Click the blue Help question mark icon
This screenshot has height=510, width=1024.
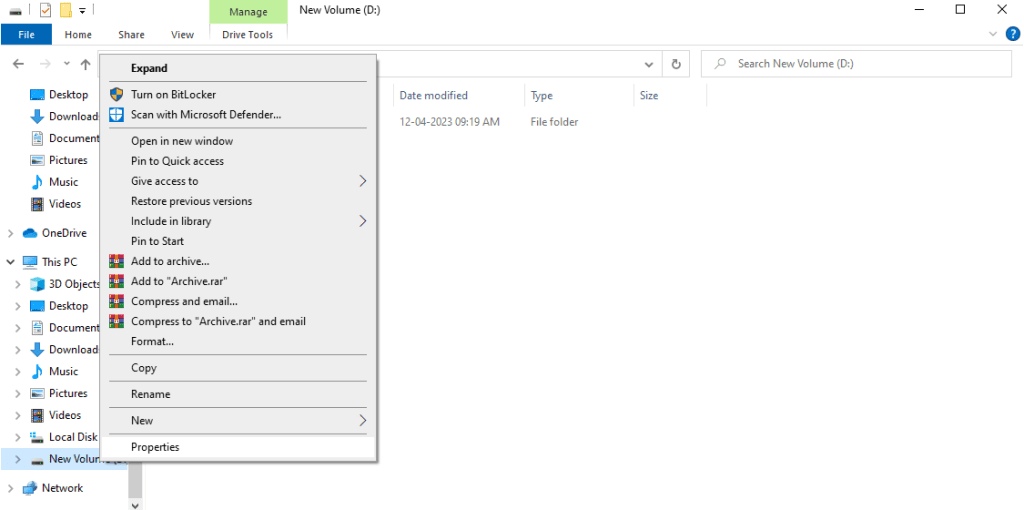coord(1012,34)
